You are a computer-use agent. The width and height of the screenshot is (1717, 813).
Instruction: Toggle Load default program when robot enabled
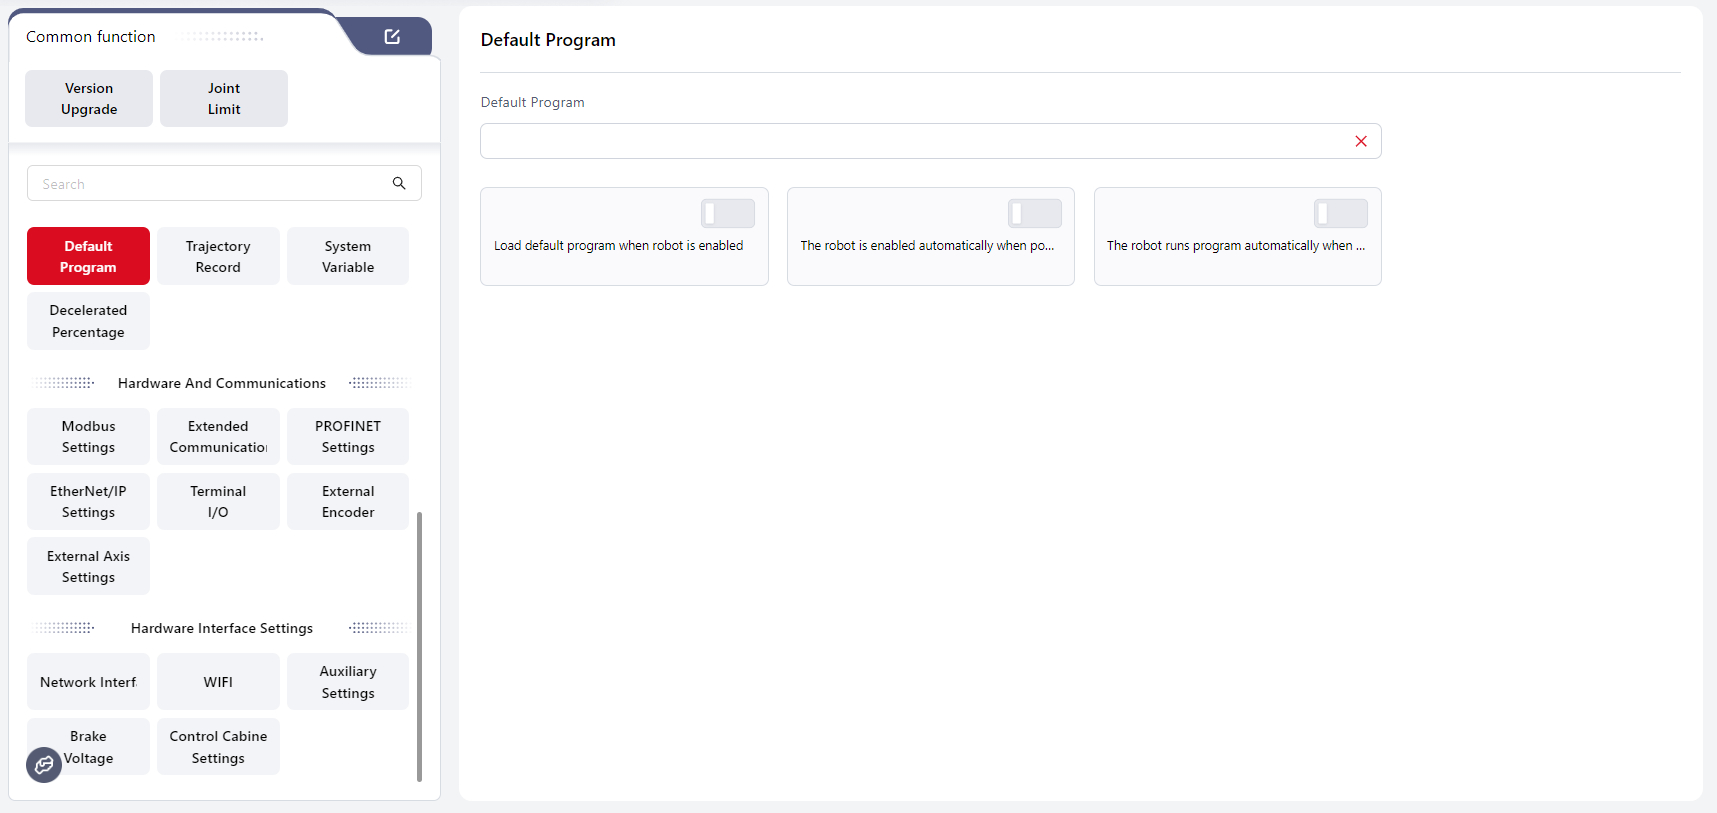pos(727,213)
